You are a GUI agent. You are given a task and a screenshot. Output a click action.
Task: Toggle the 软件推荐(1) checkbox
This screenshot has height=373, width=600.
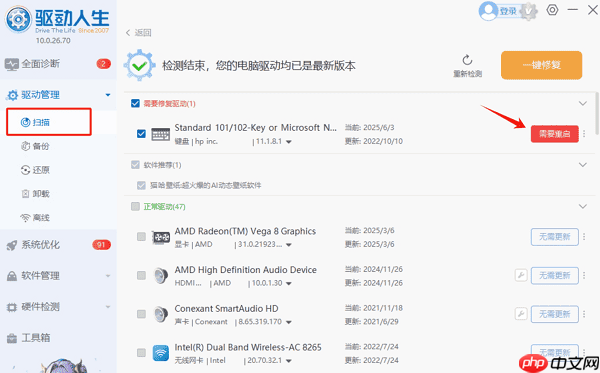click(x=135, y=165)
